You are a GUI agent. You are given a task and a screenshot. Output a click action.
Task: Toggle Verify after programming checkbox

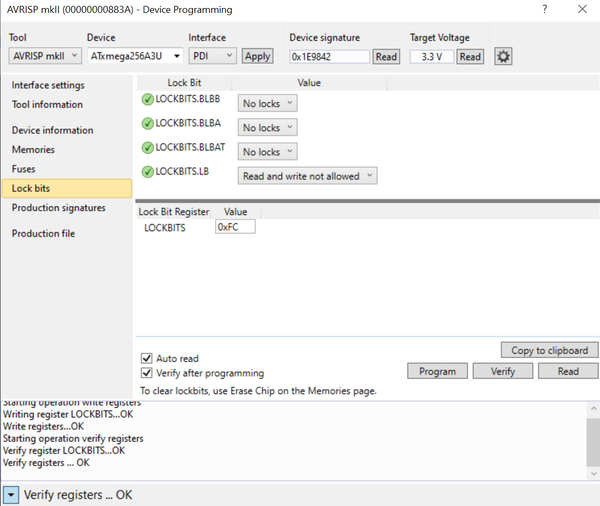(147, 373)
